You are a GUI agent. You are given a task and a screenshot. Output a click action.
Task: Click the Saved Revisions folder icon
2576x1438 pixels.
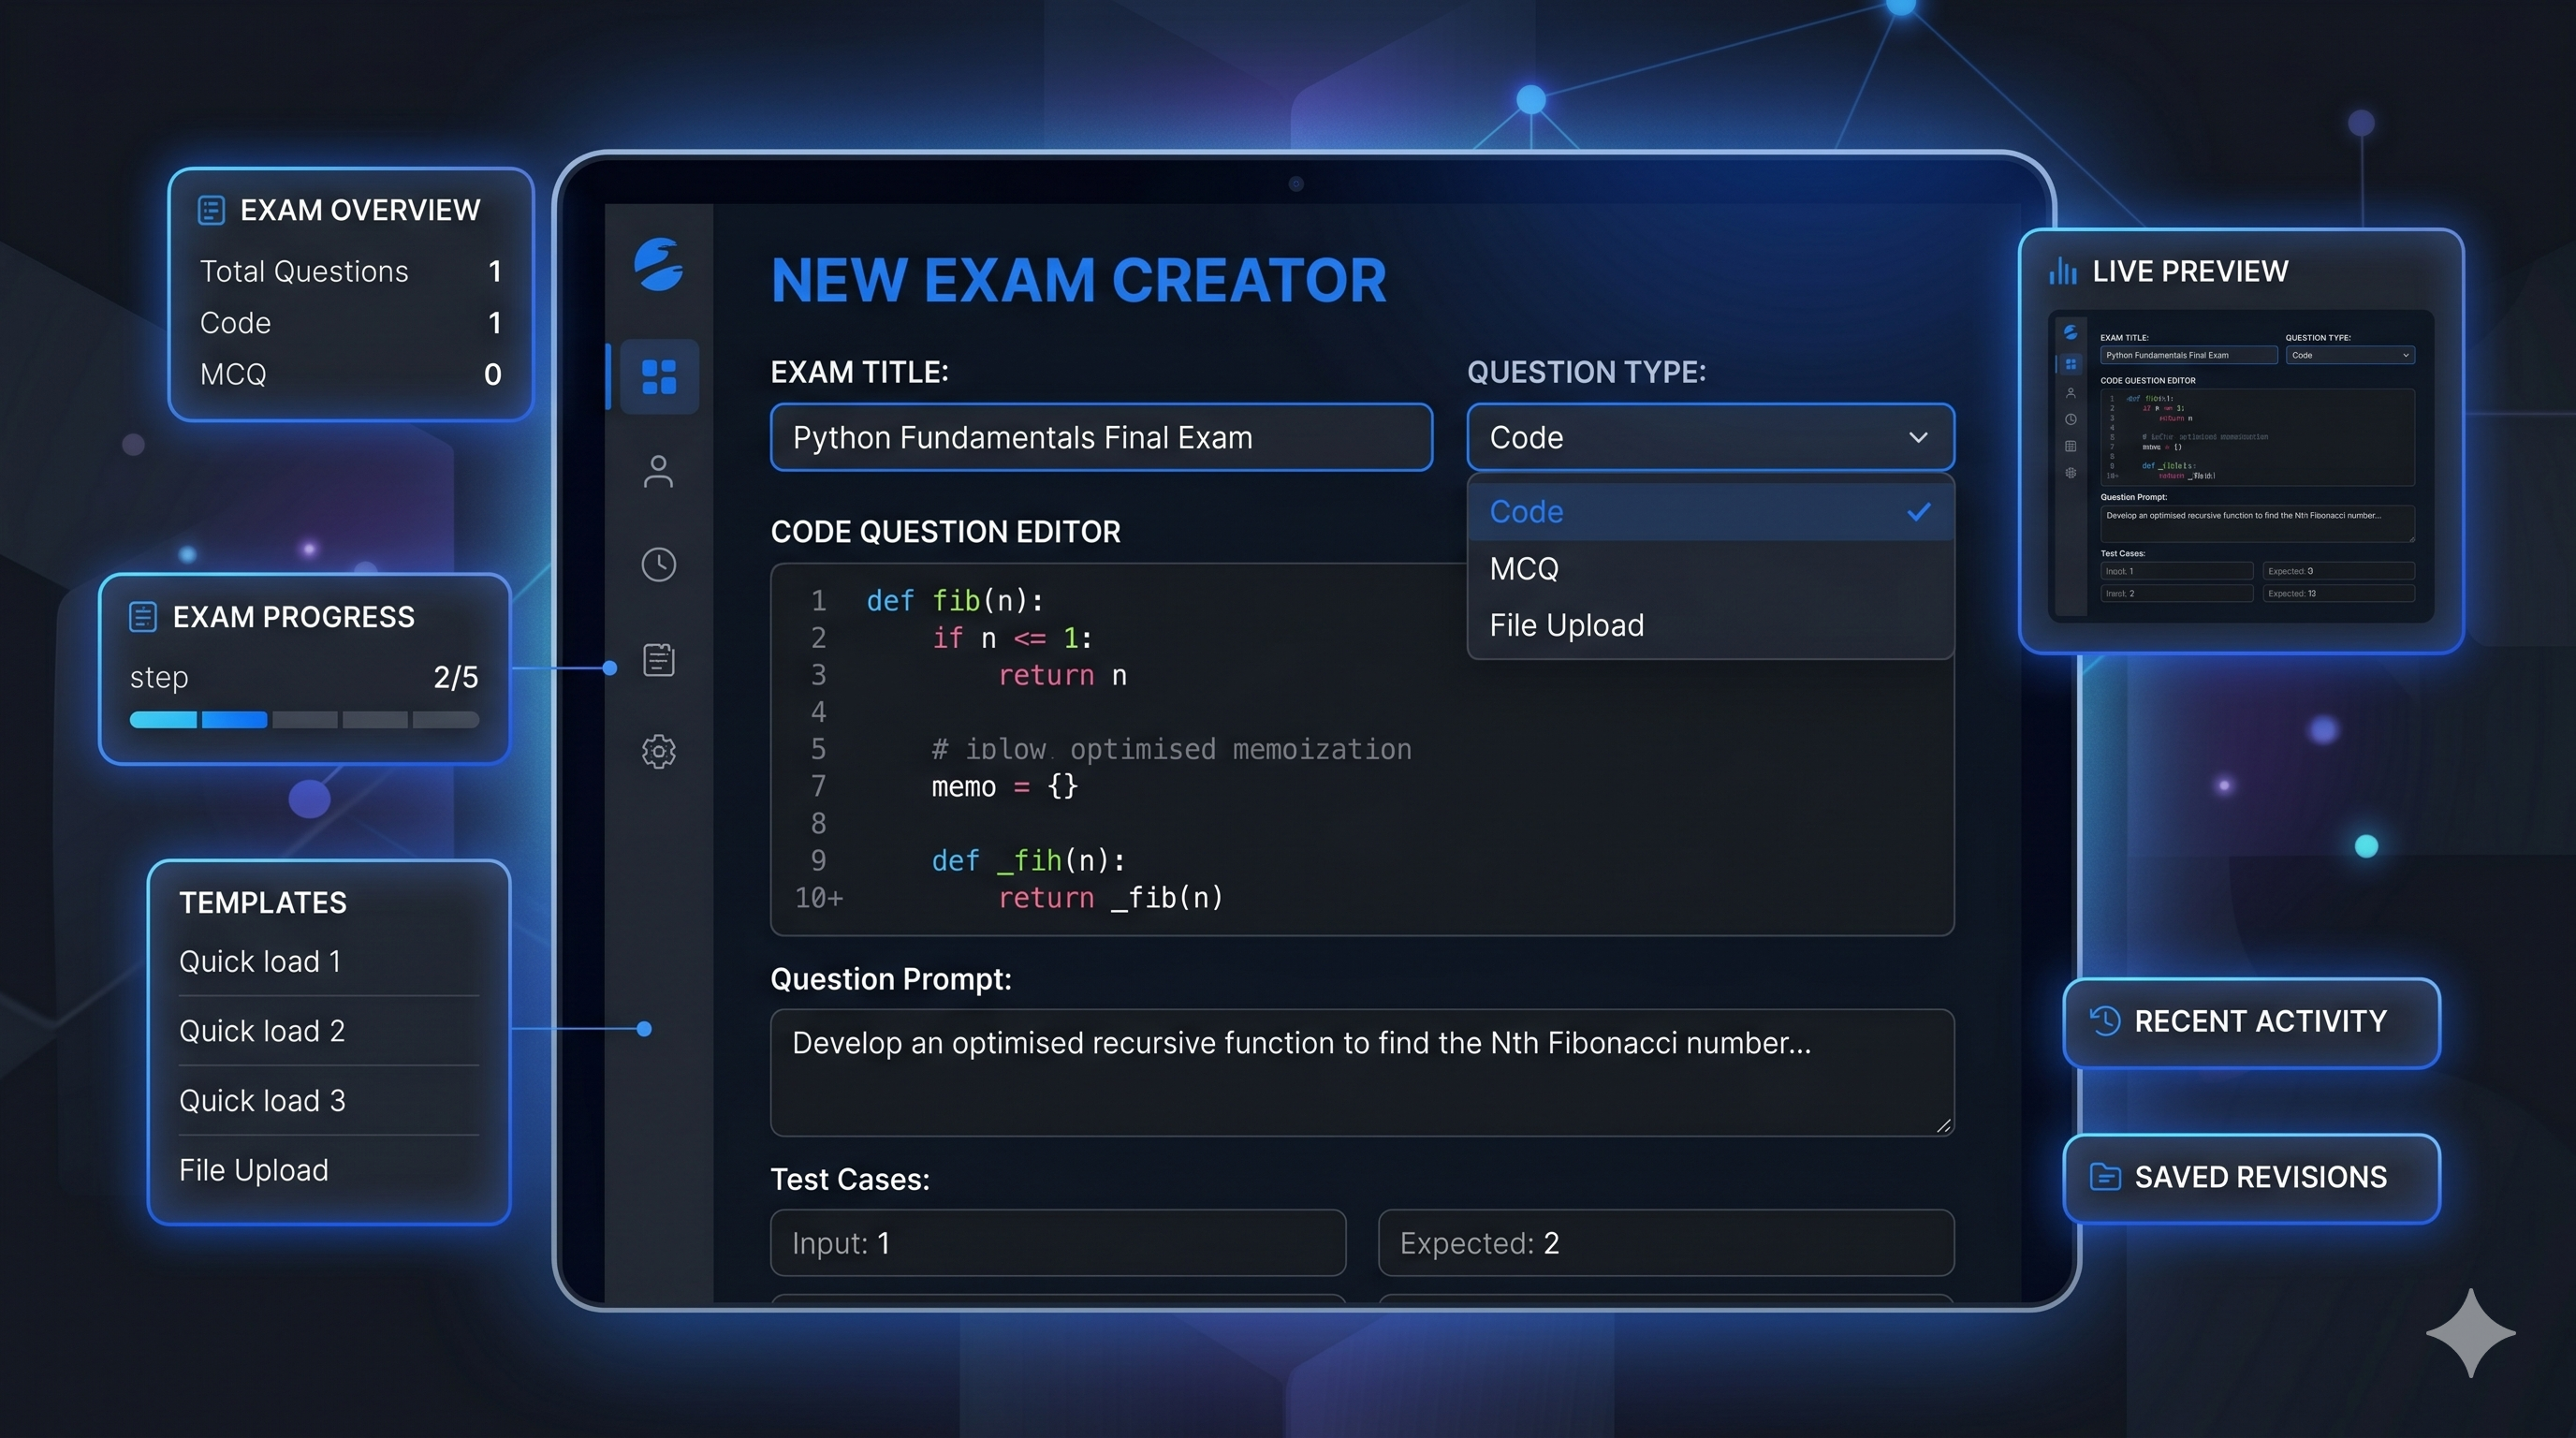pyautogui.click(x=2104, y=1176)
